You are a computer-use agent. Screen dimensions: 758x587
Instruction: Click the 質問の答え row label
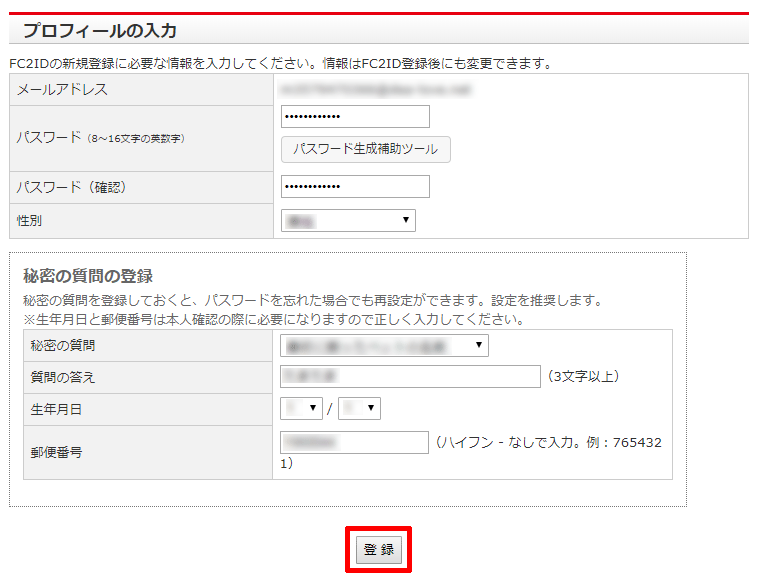pos(62,377)
